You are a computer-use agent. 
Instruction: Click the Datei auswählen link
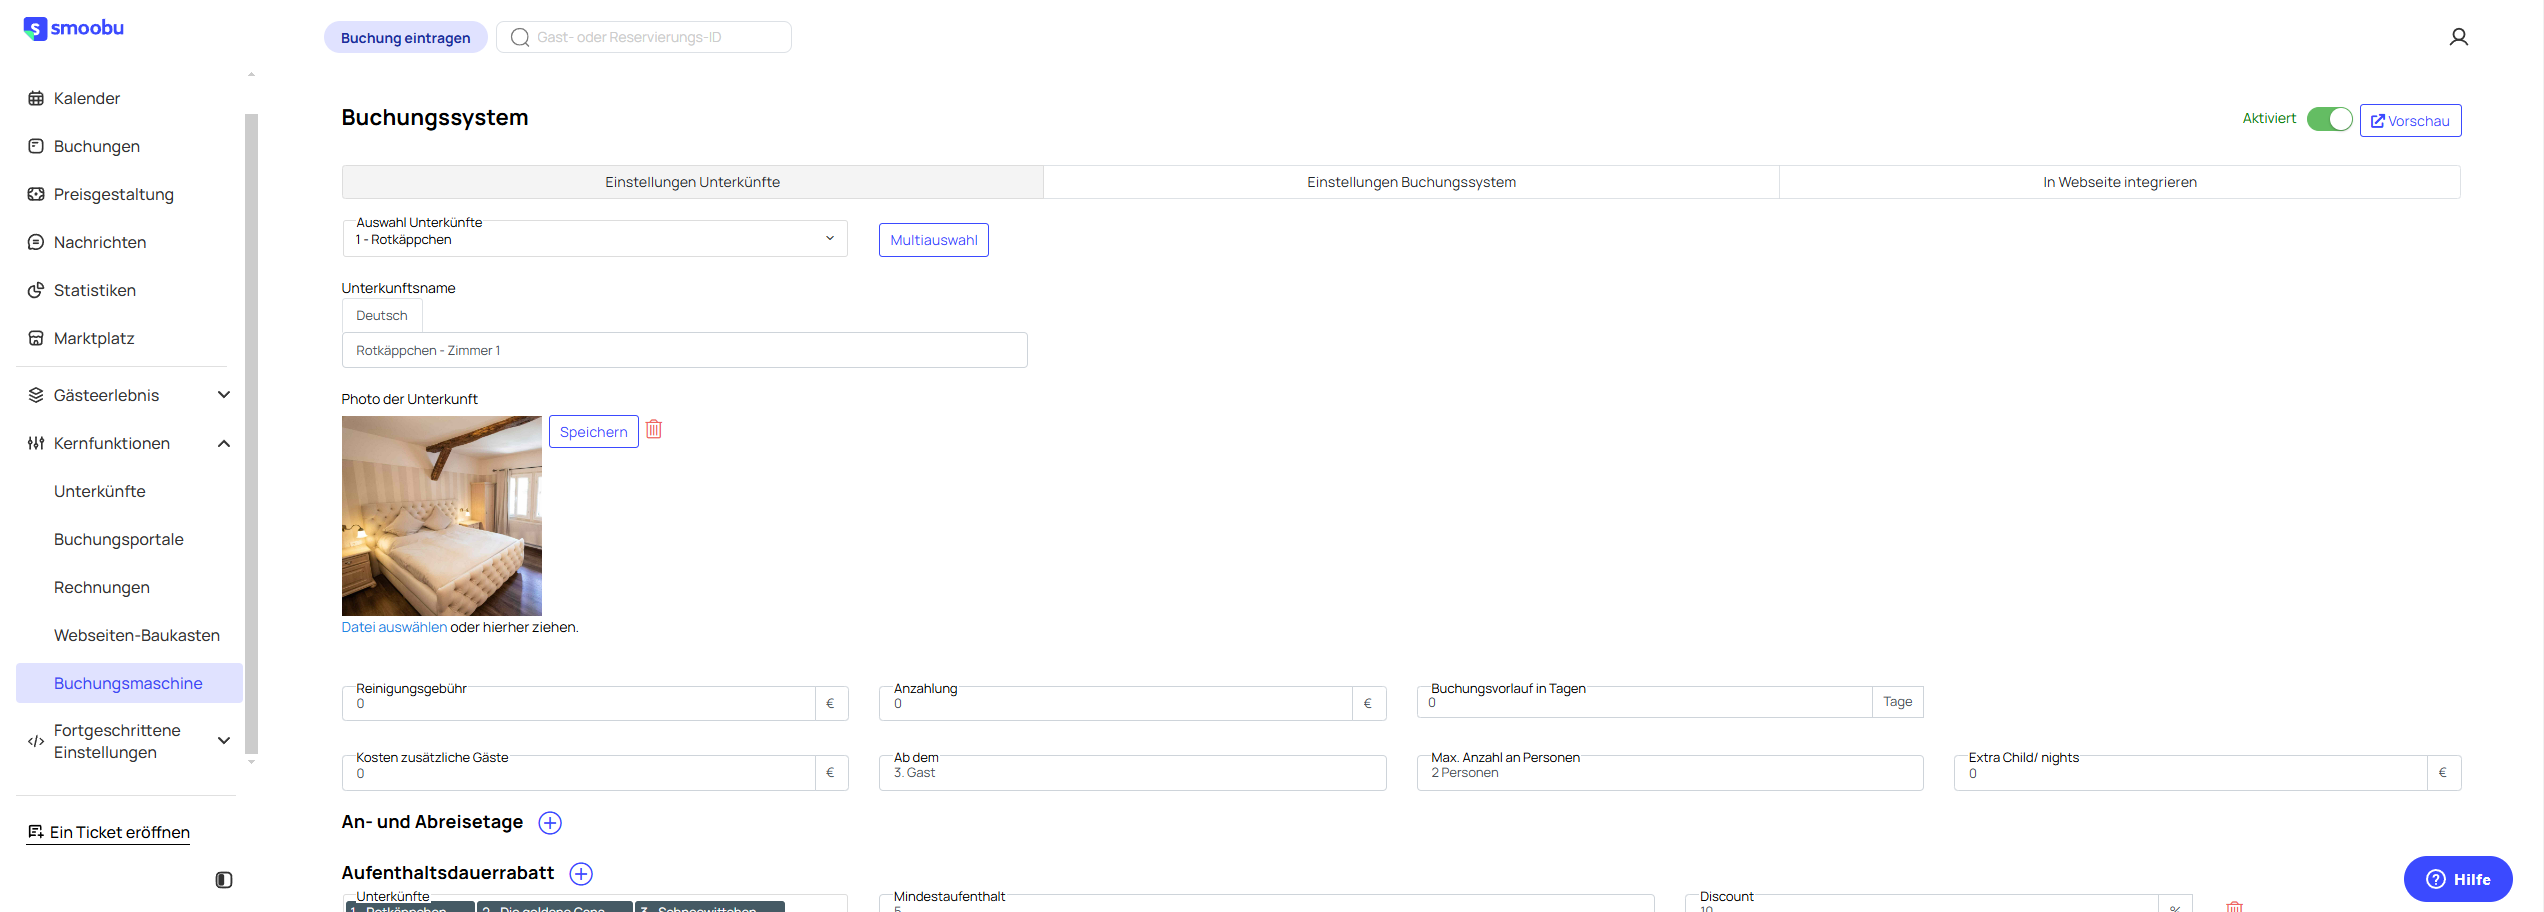click(394, 627)
